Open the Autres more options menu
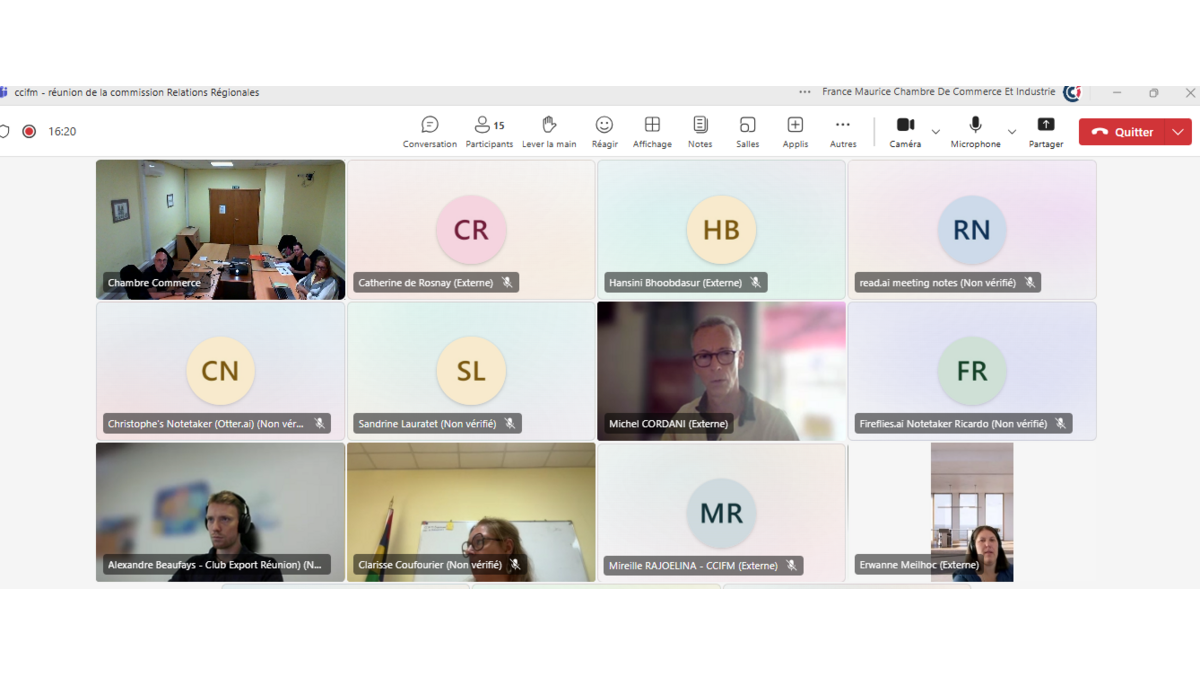Viewport: 1200px width, 675px height. click(x=843, y=131)
